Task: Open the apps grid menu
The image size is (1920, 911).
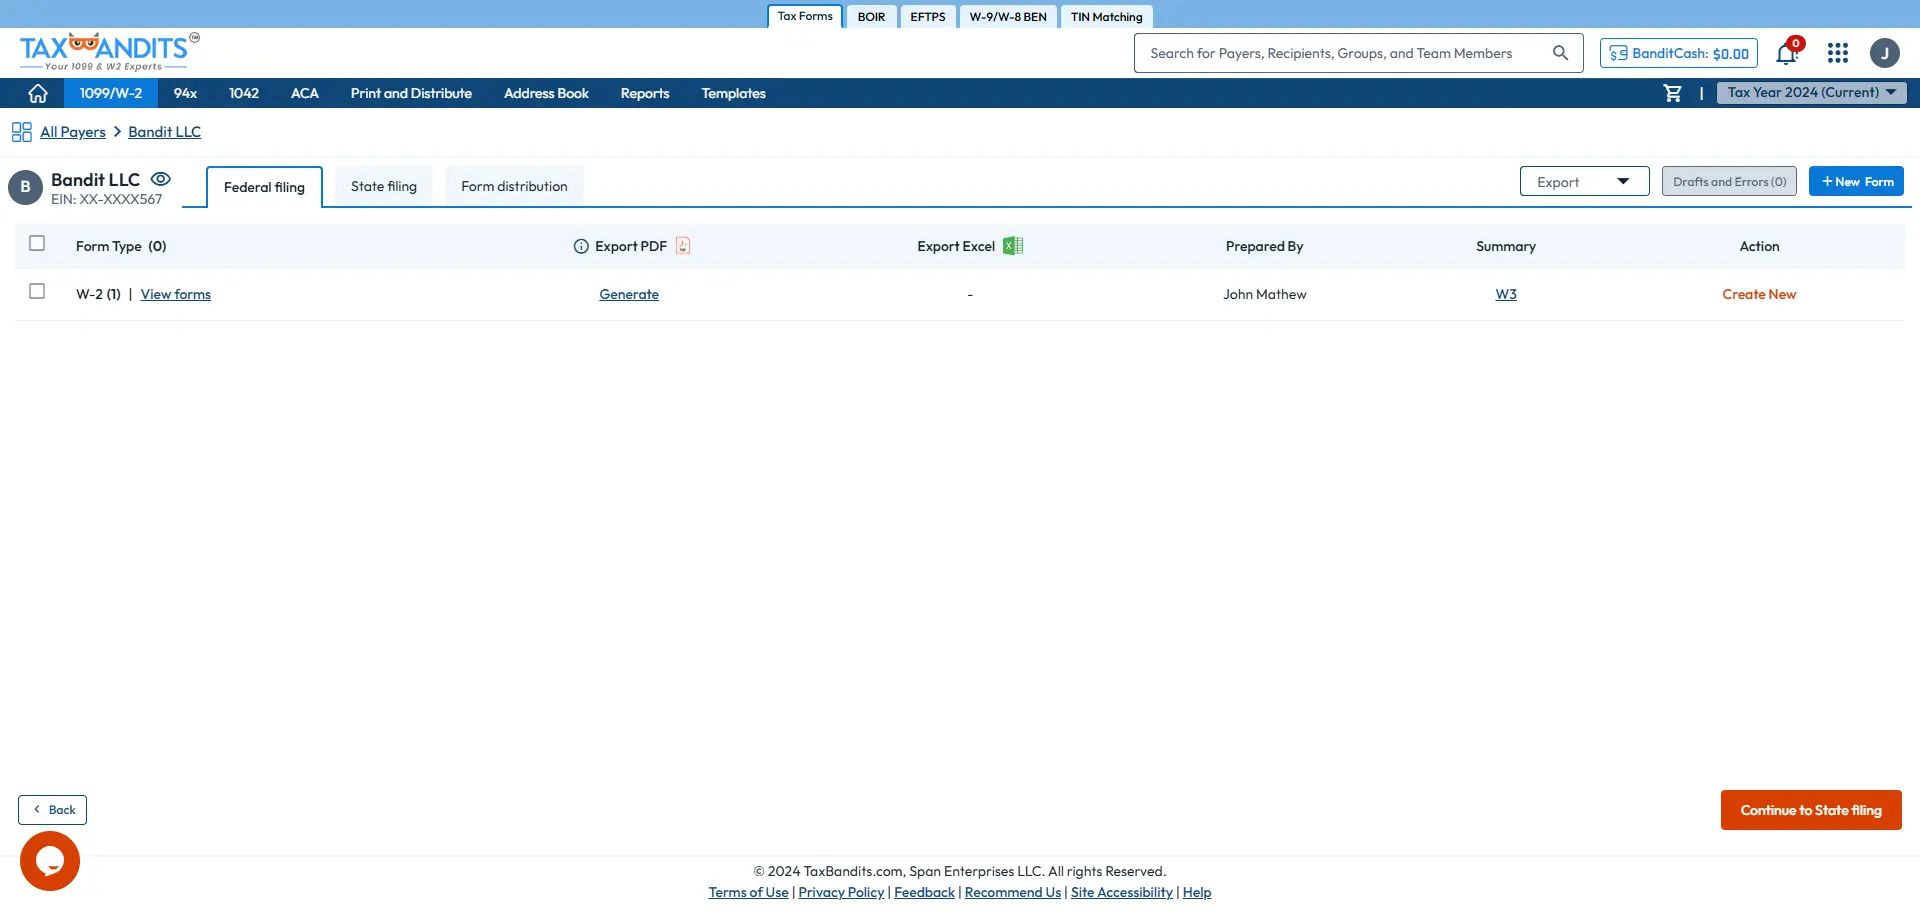Action: click(x=1838, y=53)
